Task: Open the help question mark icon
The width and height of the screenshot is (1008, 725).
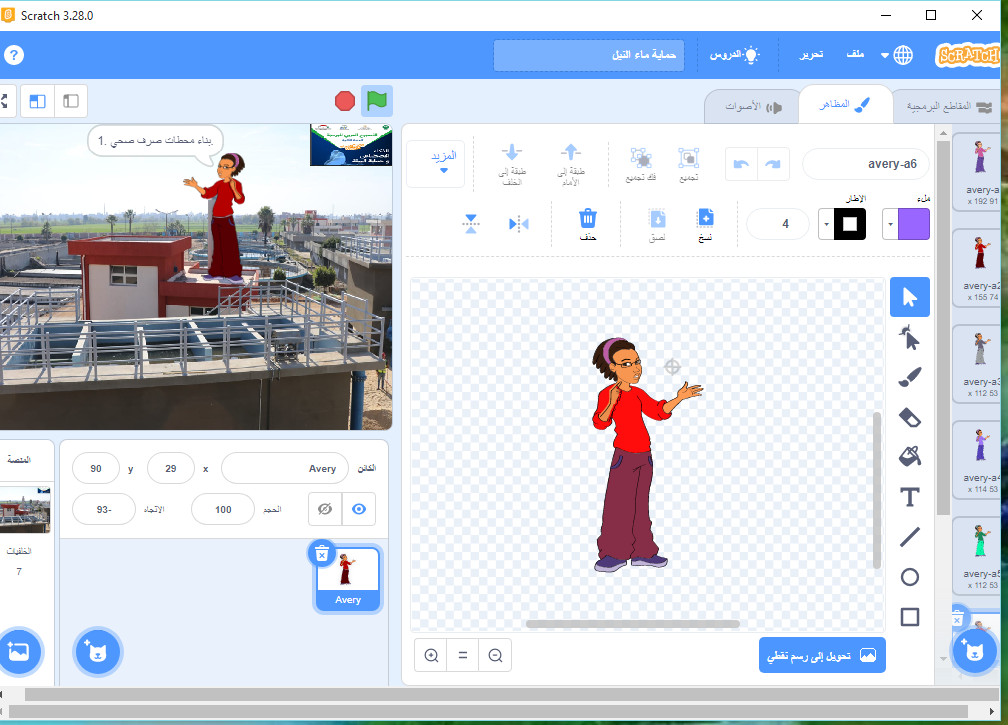Action: (14, 55)
